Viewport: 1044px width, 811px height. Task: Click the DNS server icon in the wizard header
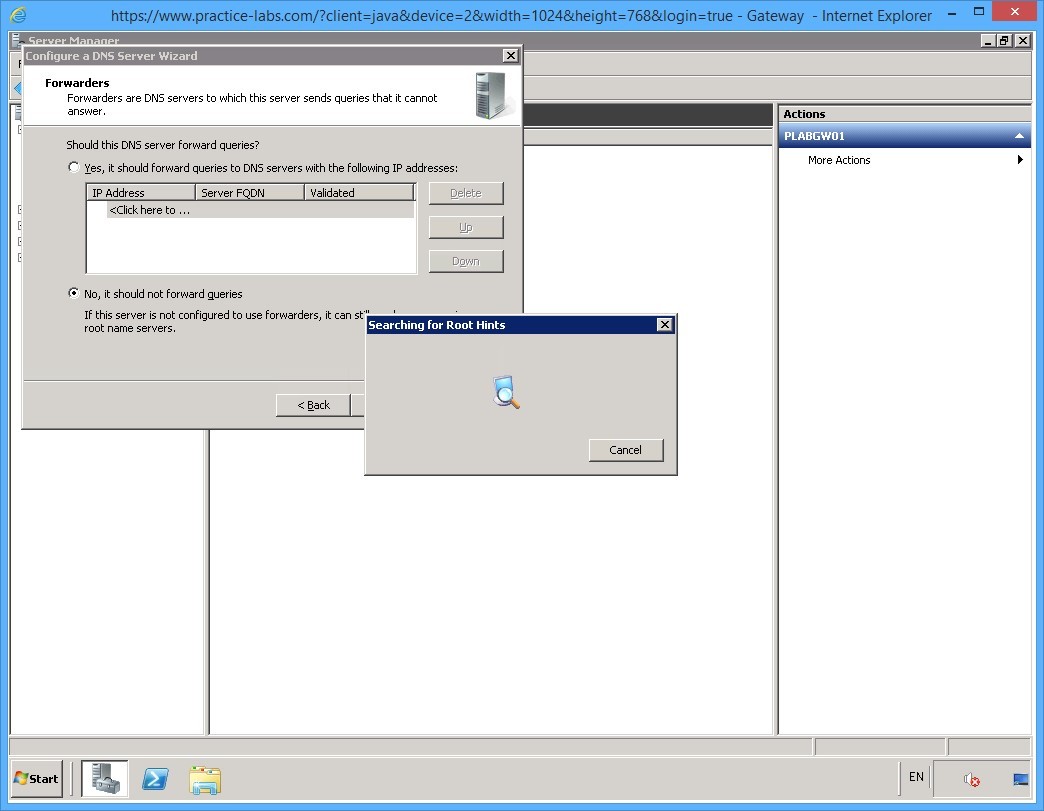492,96
